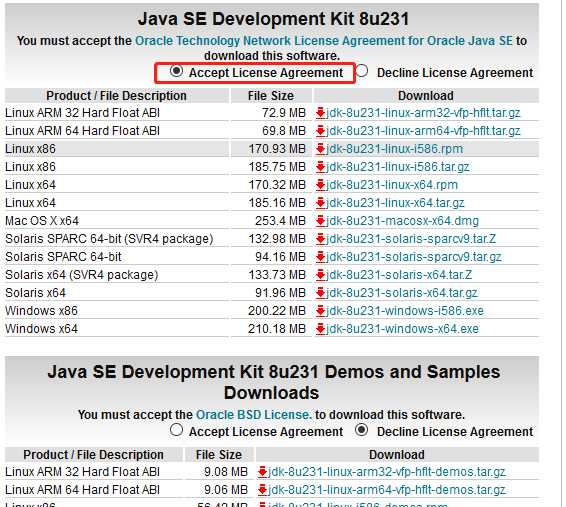Select Decline License Agreement for JDK 8u231
Screen dimensions: 566x507
coord(362,71)
